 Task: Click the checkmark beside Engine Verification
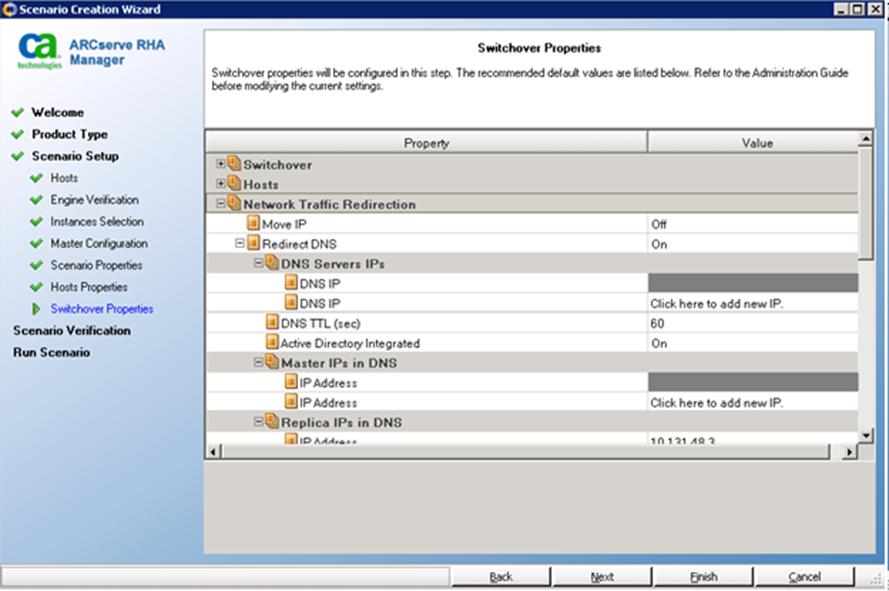pyautogui.click(x=36, y=200)
